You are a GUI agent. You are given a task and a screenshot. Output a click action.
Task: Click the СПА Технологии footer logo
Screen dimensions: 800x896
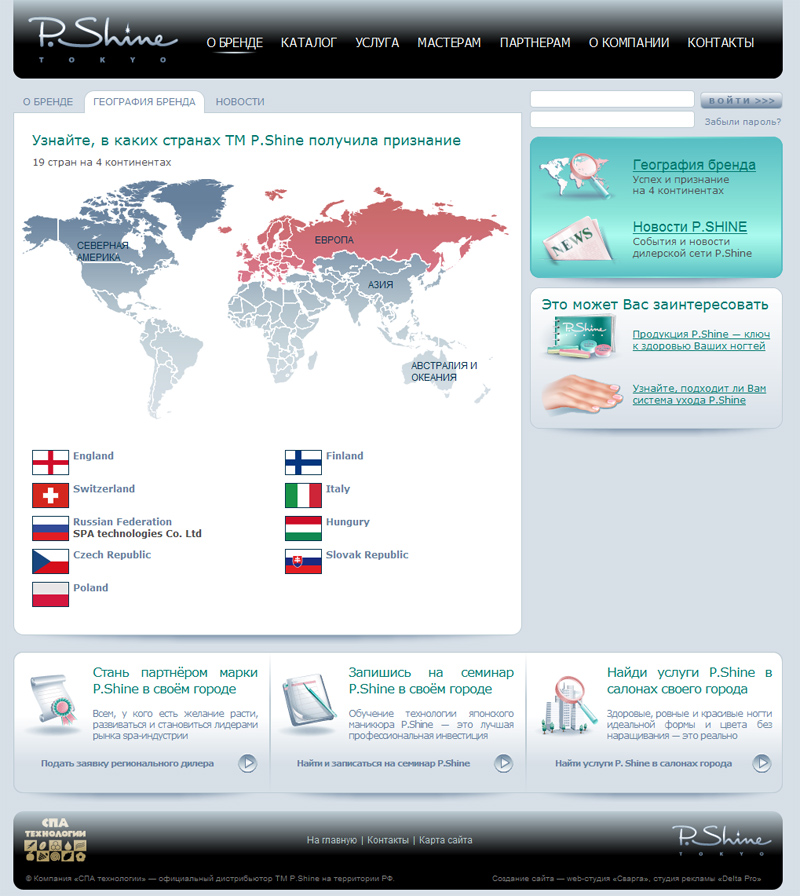(x=55, y=840)
